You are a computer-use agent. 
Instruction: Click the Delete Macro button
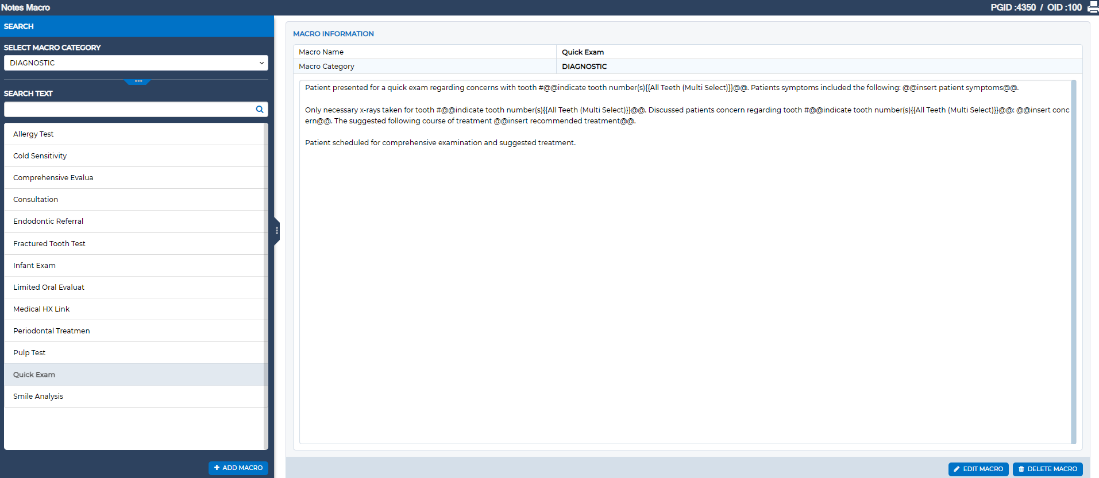coord(1047,469)
